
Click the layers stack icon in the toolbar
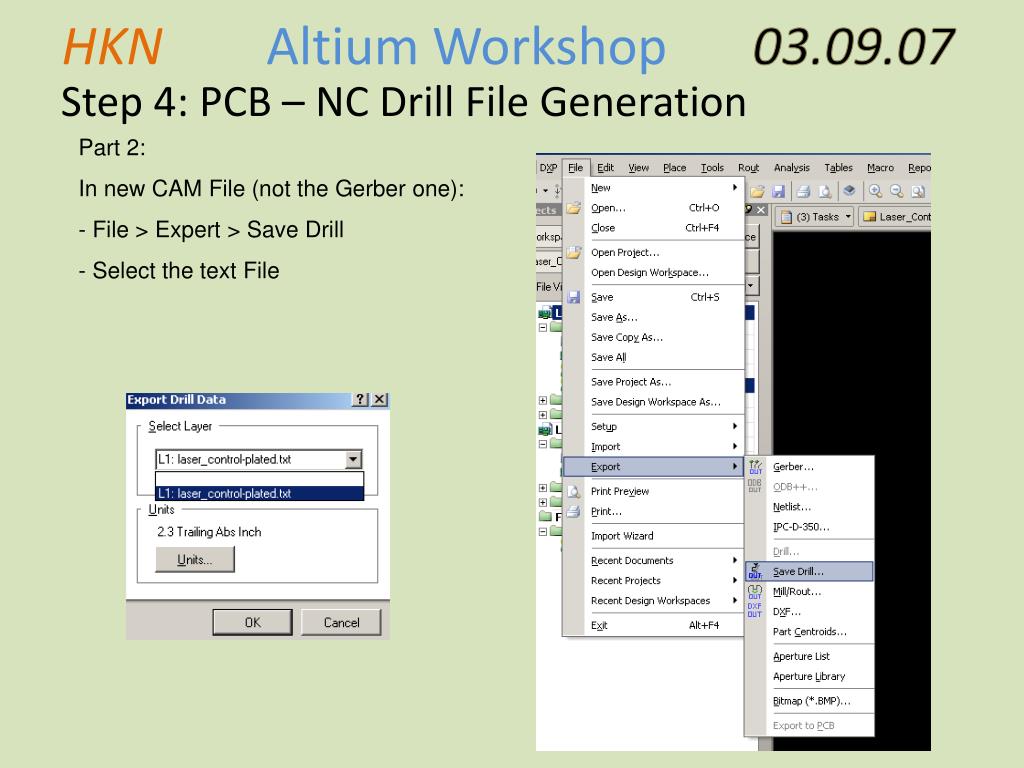[849, 191]
